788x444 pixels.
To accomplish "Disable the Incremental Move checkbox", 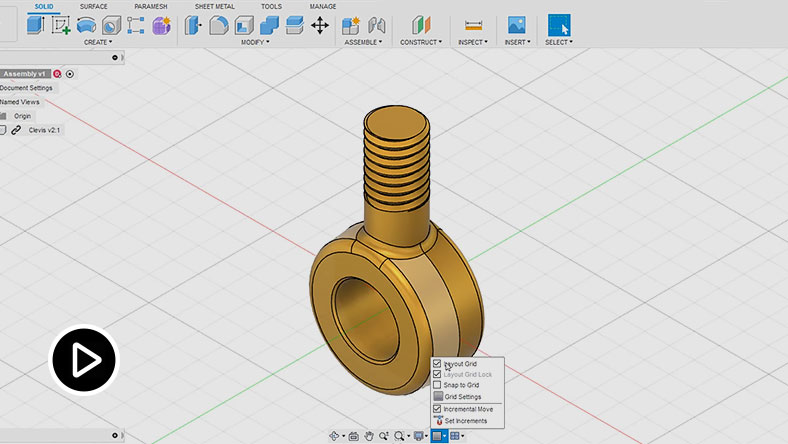I will pyautogui.click(x=437, y=409).
